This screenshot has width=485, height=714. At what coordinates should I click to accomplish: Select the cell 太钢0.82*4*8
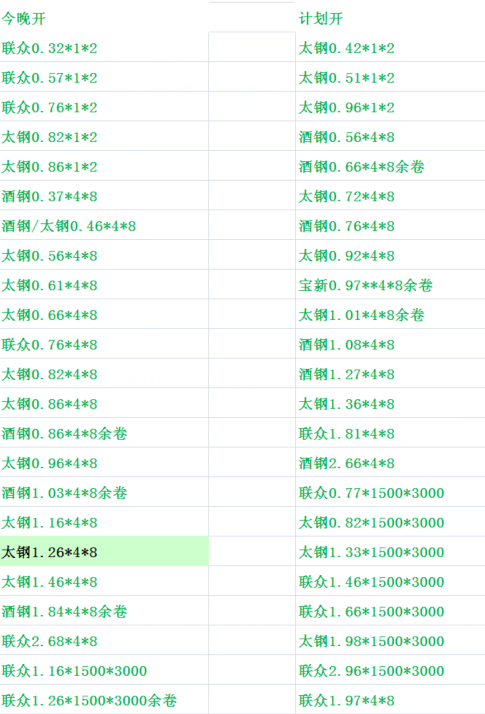click(x=104, y=373)
